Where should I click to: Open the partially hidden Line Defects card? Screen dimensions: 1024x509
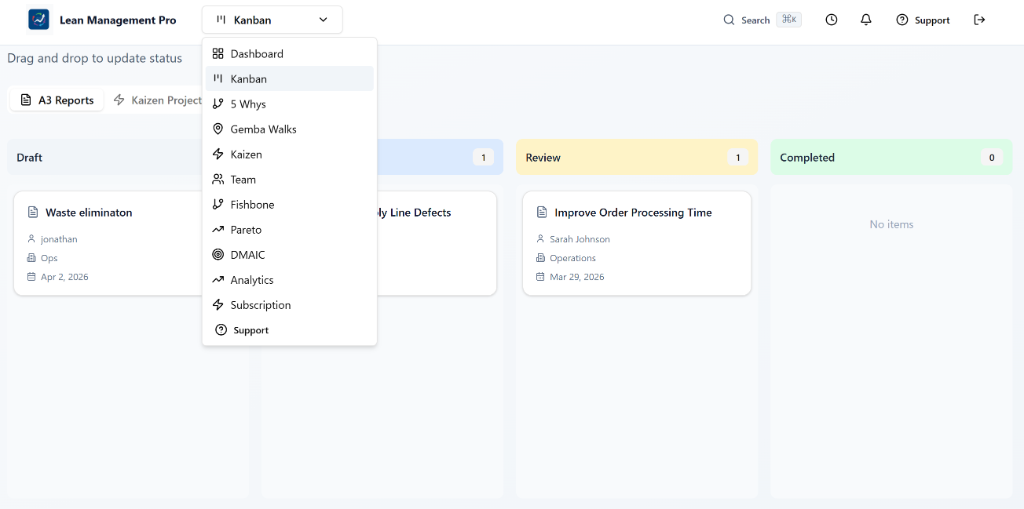point(436,243)
